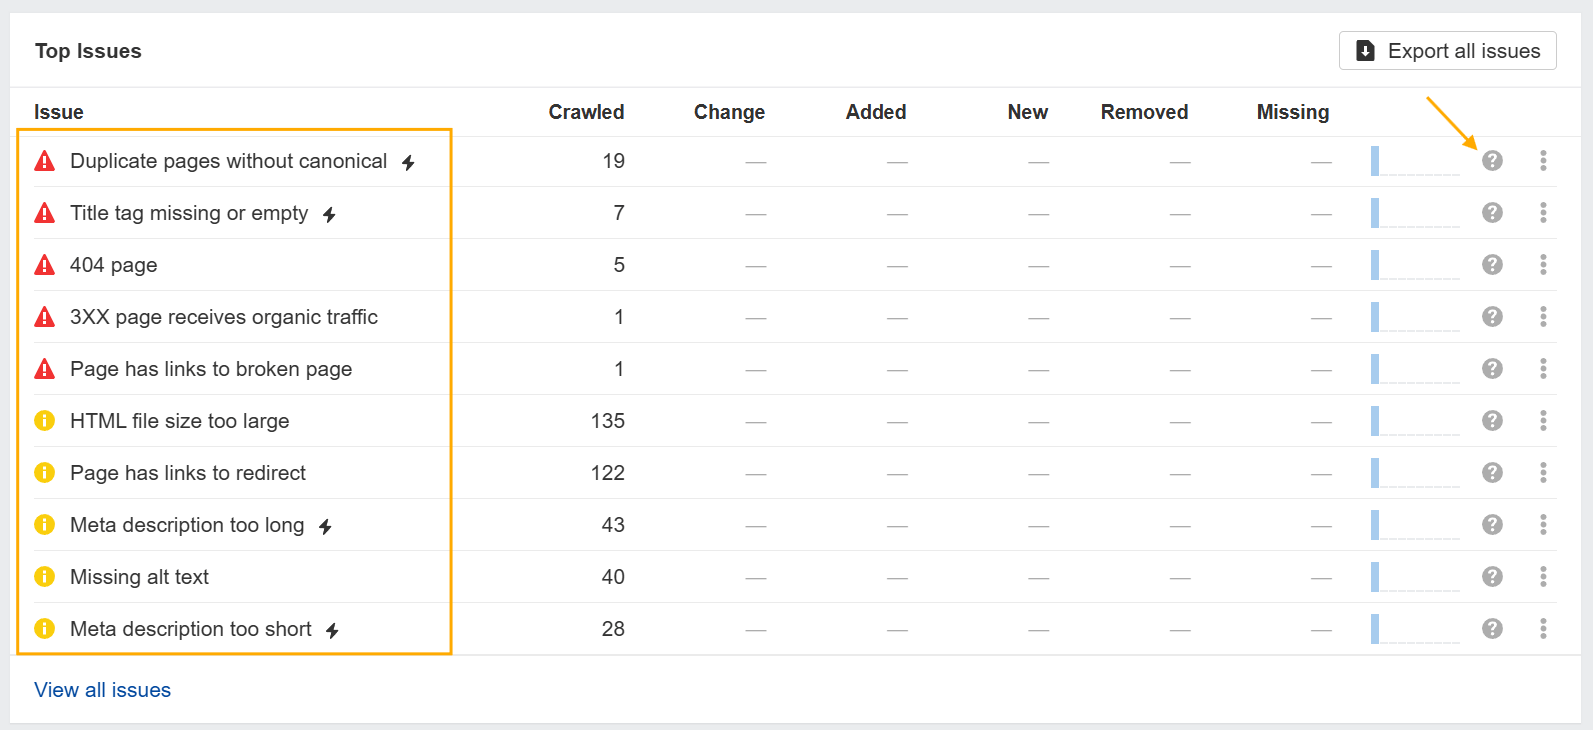1593x730 pixels.
Task: Click Export all issues button
Action: click(x=1447, y=51)
